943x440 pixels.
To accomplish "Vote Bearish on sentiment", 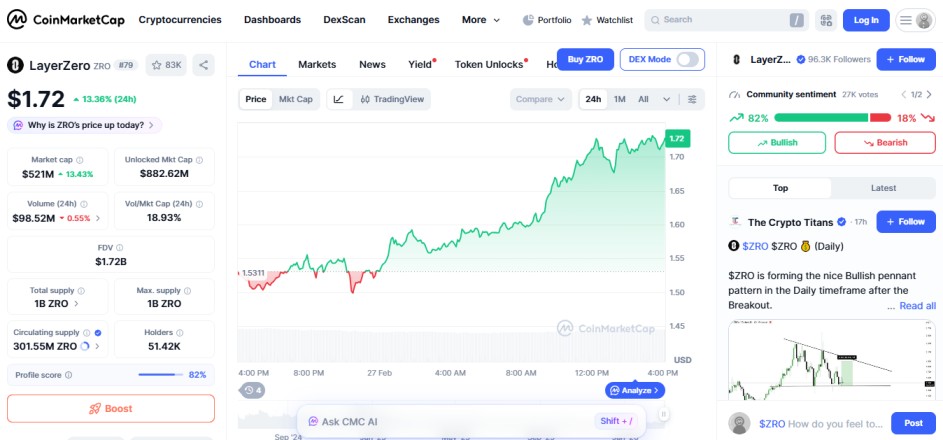I will 885,143.
